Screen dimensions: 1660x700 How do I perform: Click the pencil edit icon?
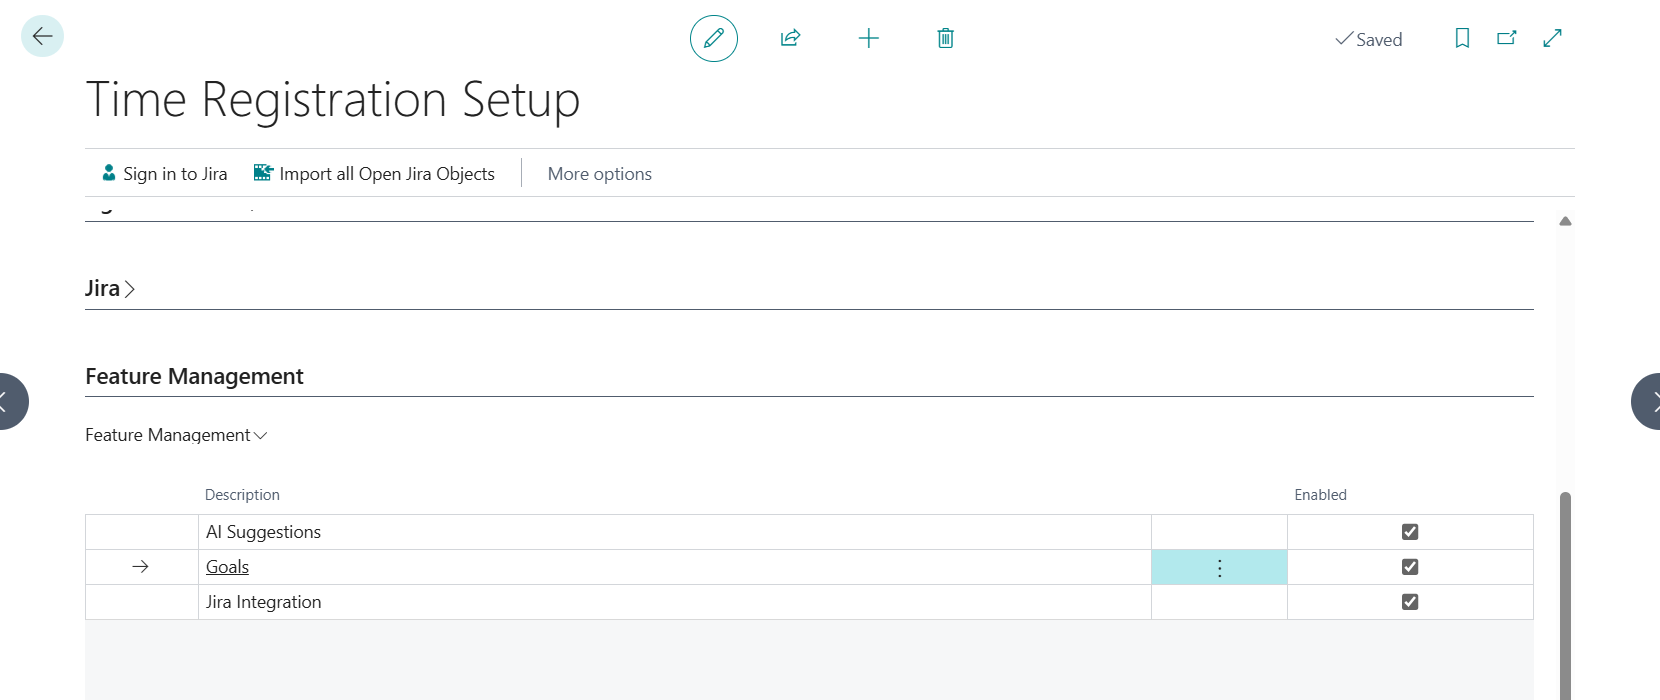[x=714, y=39]
